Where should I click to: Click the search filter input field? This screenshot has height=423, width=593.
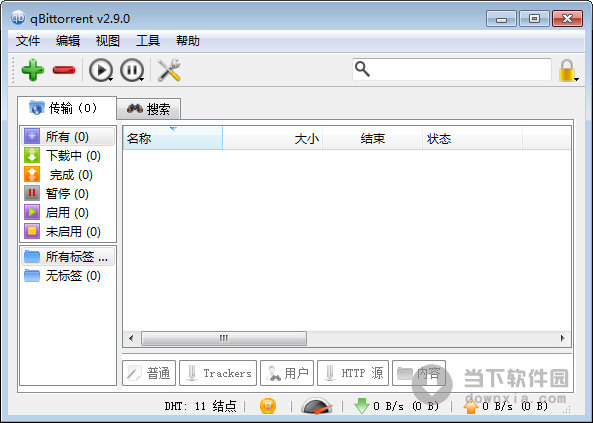point(452,69)
